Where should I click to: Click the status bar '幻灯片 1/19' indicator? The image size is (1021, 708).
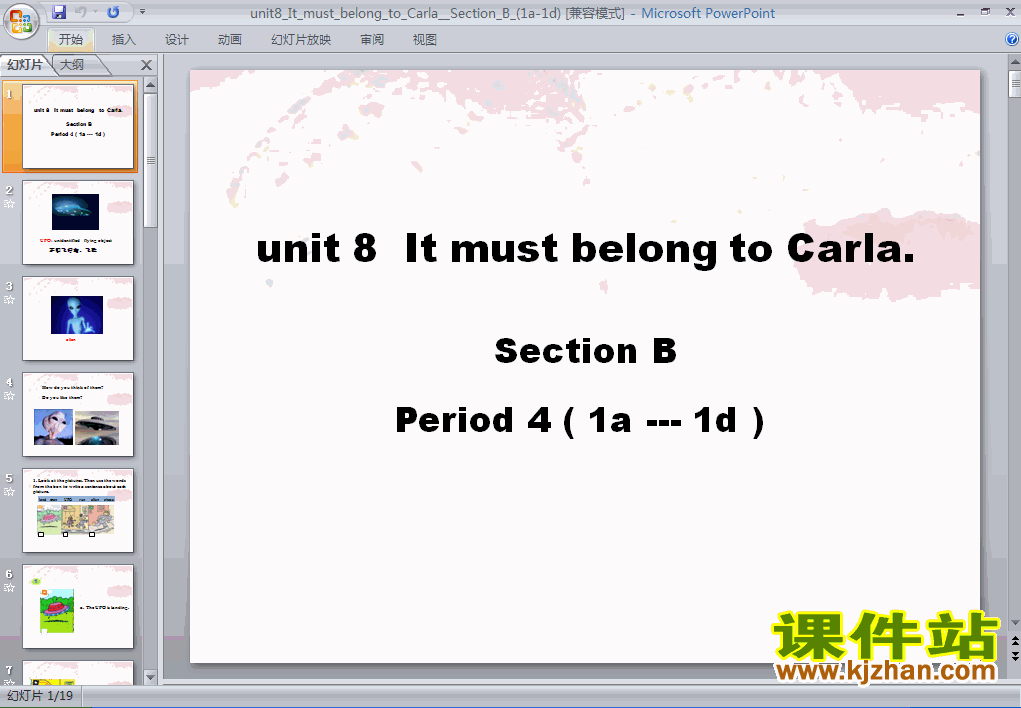(40, 696)
